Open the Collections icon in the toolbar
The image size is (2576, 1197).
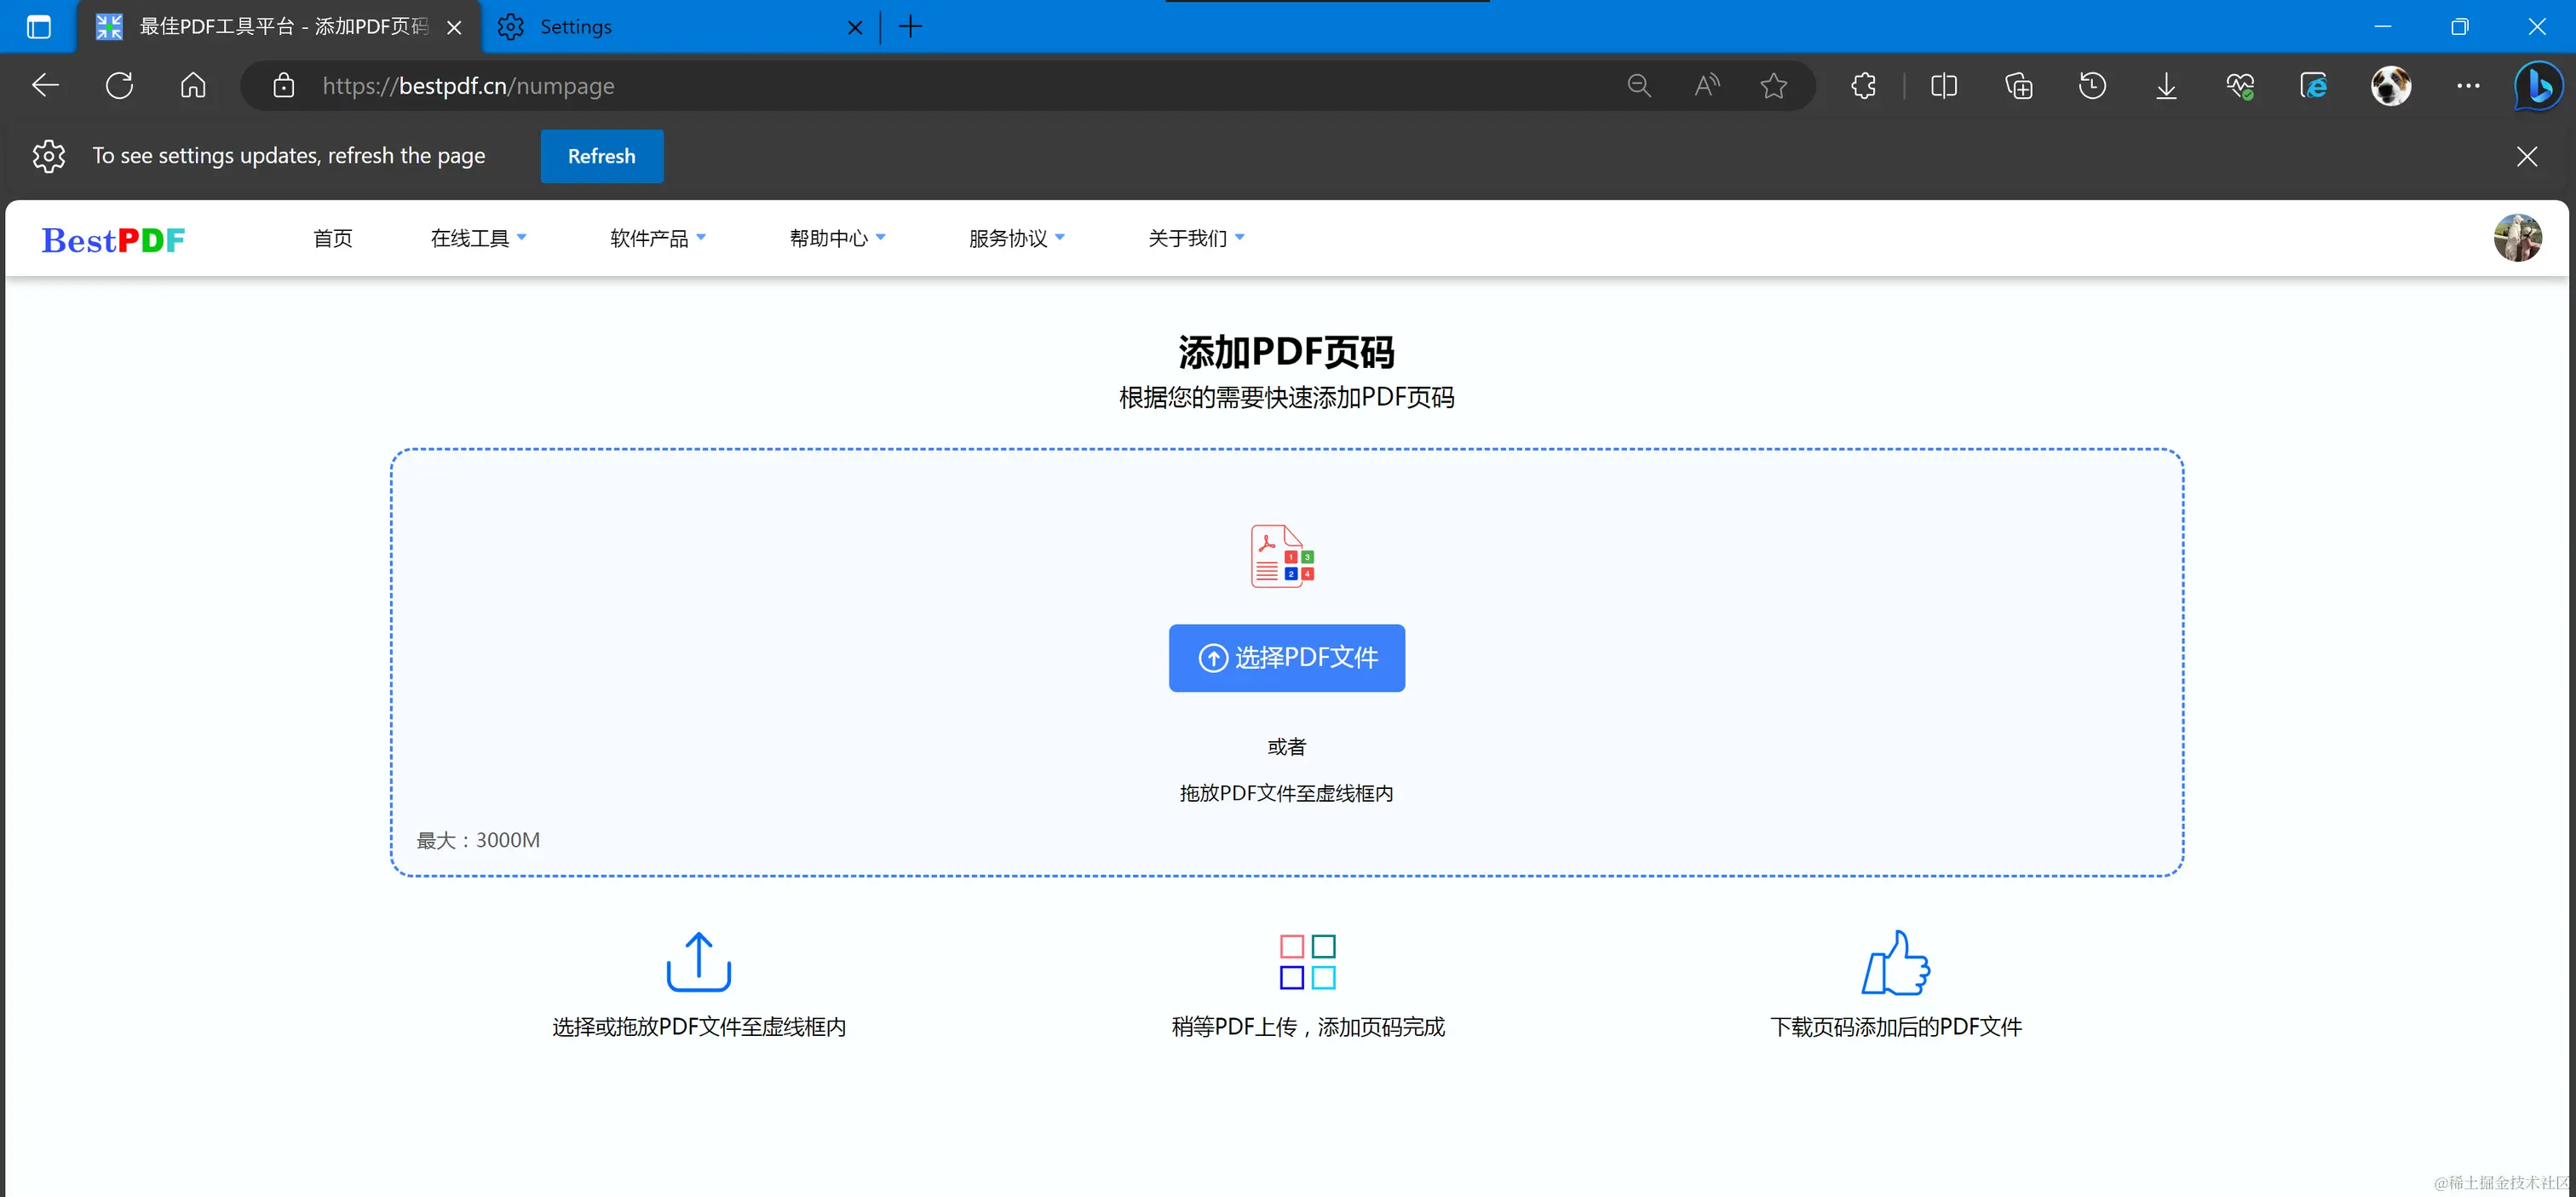point(2018,86)
